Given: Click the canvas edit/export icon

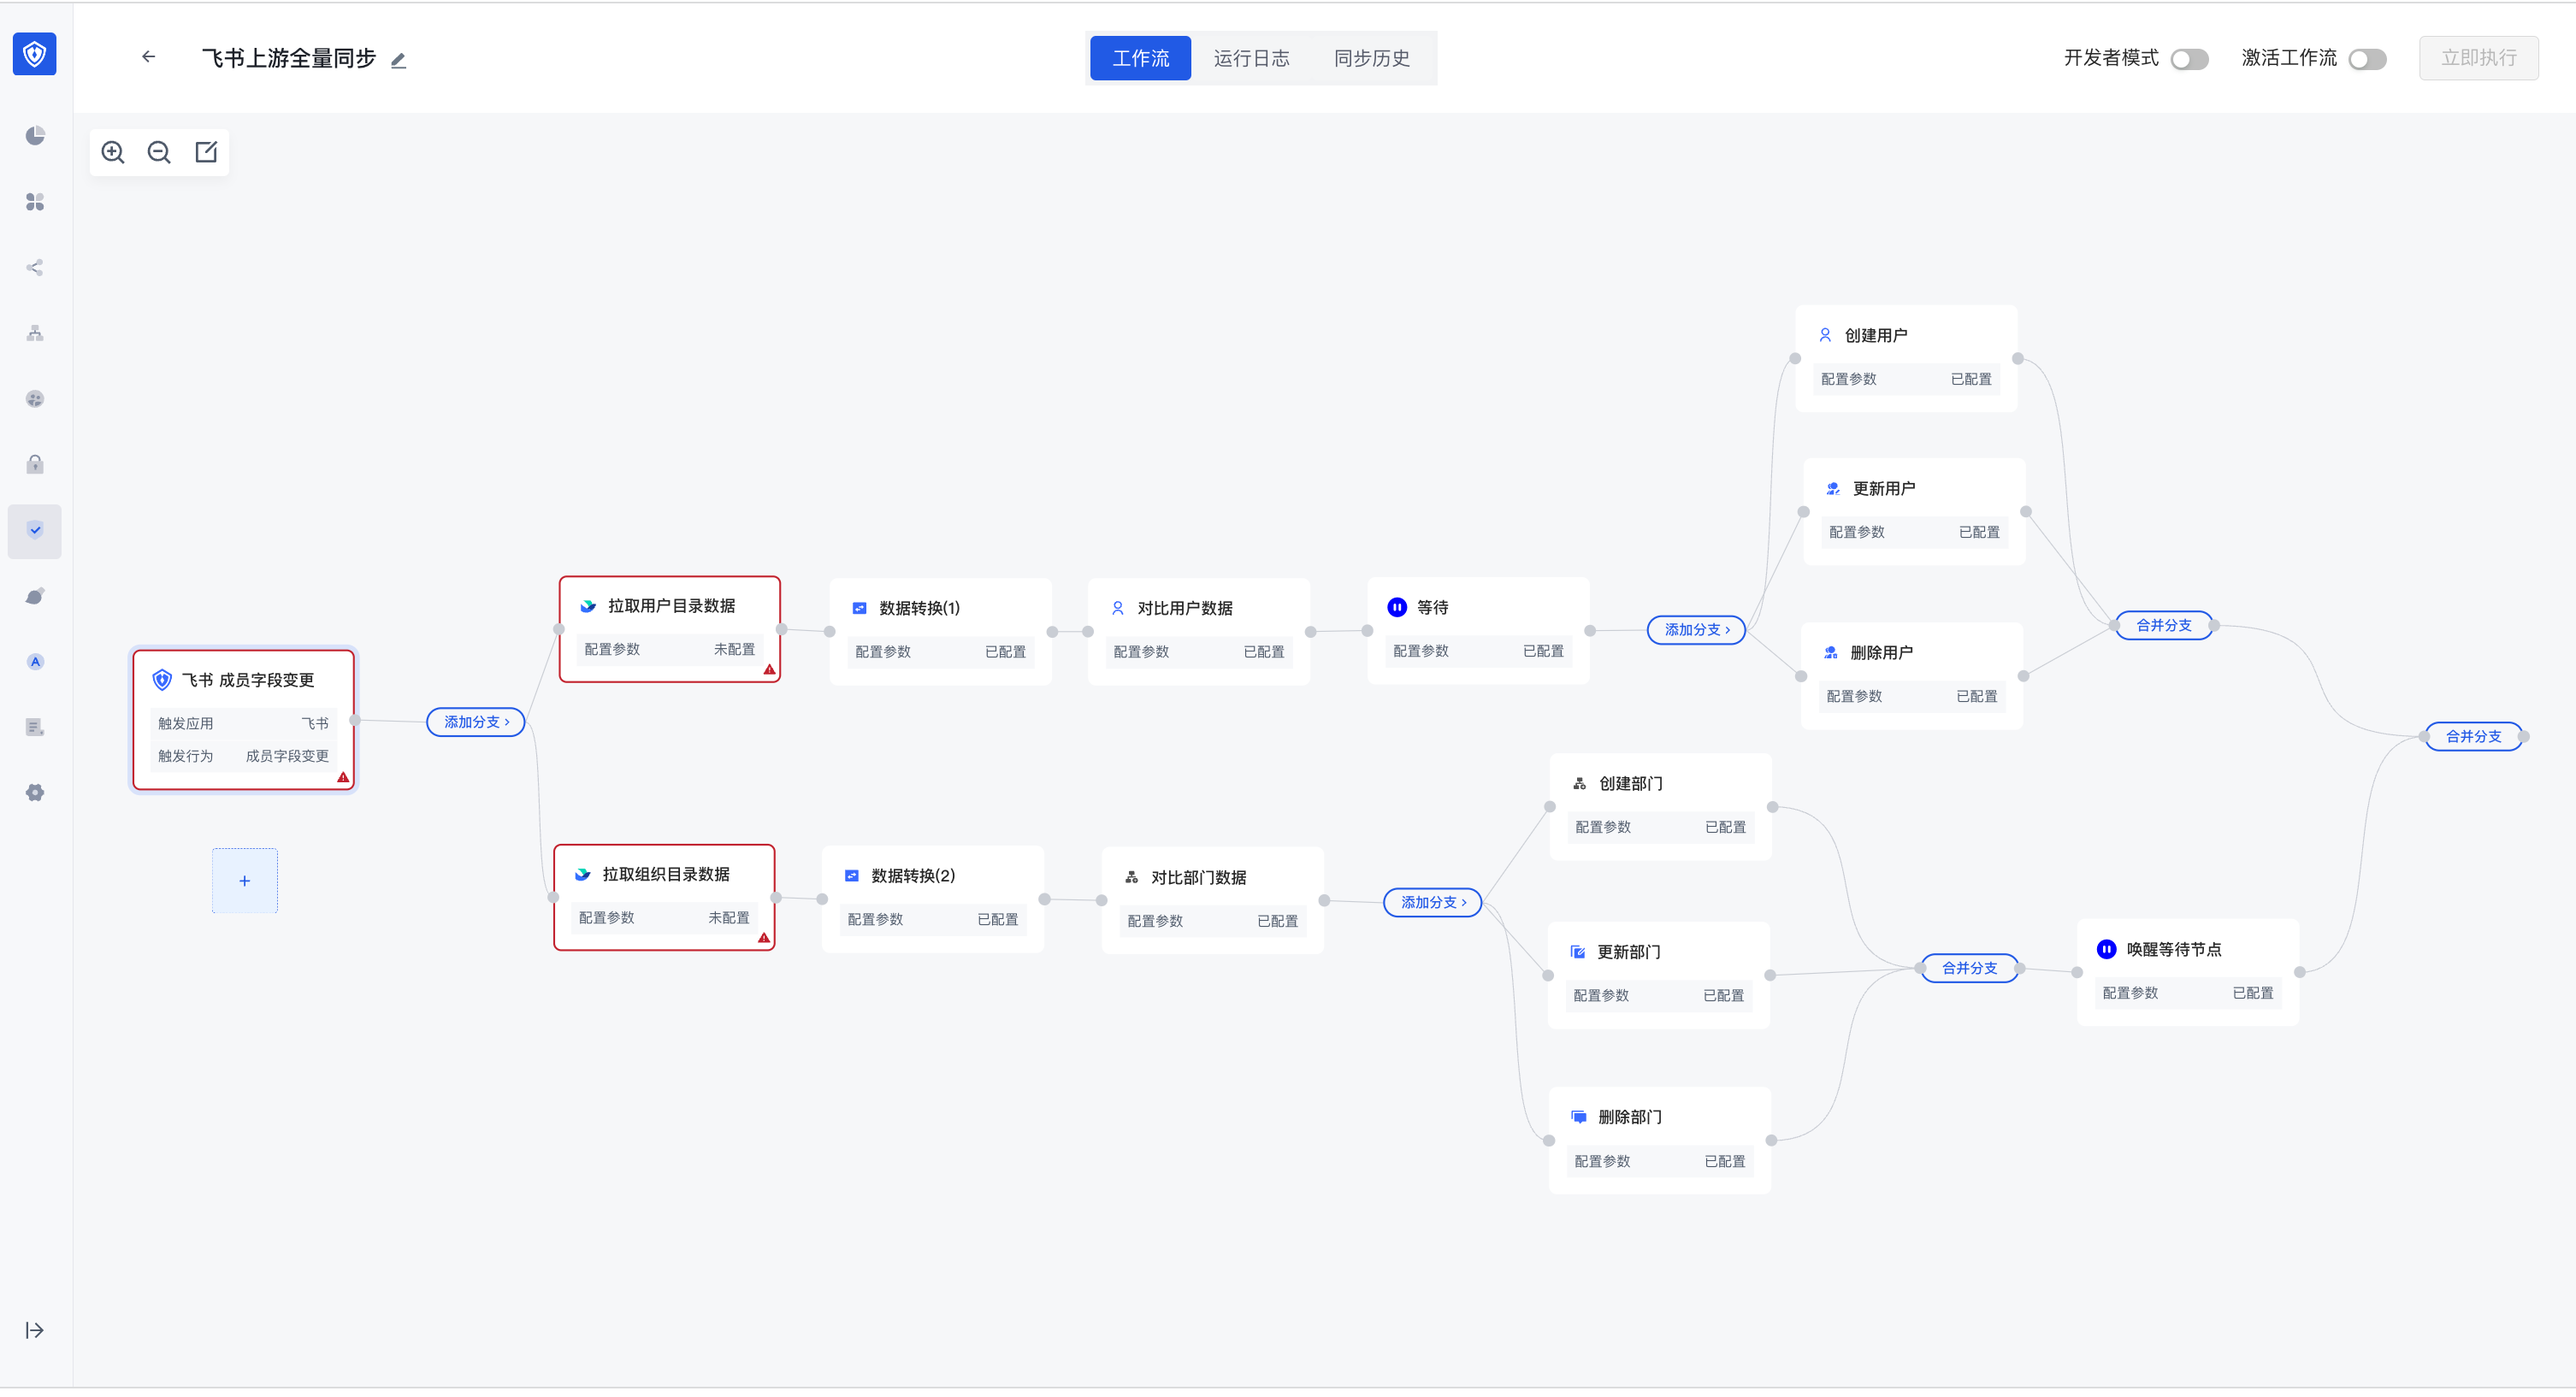Looking at the screenshot, I should (206, 152).
